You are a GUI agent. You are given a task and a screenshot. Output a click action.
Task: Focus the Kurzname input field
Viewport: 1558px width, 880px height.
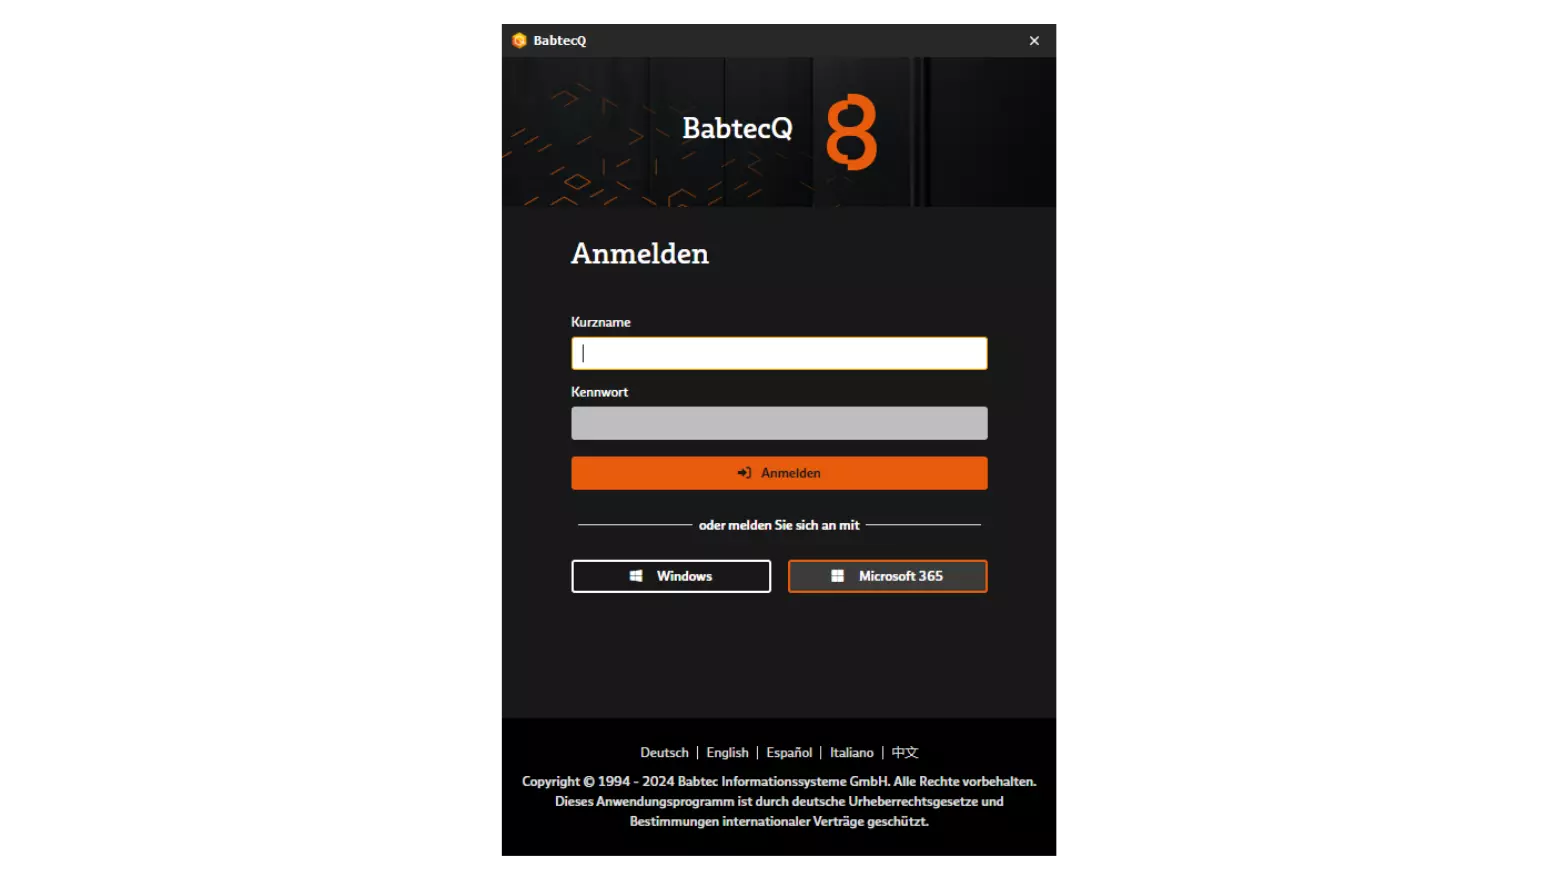click(779, 353)
